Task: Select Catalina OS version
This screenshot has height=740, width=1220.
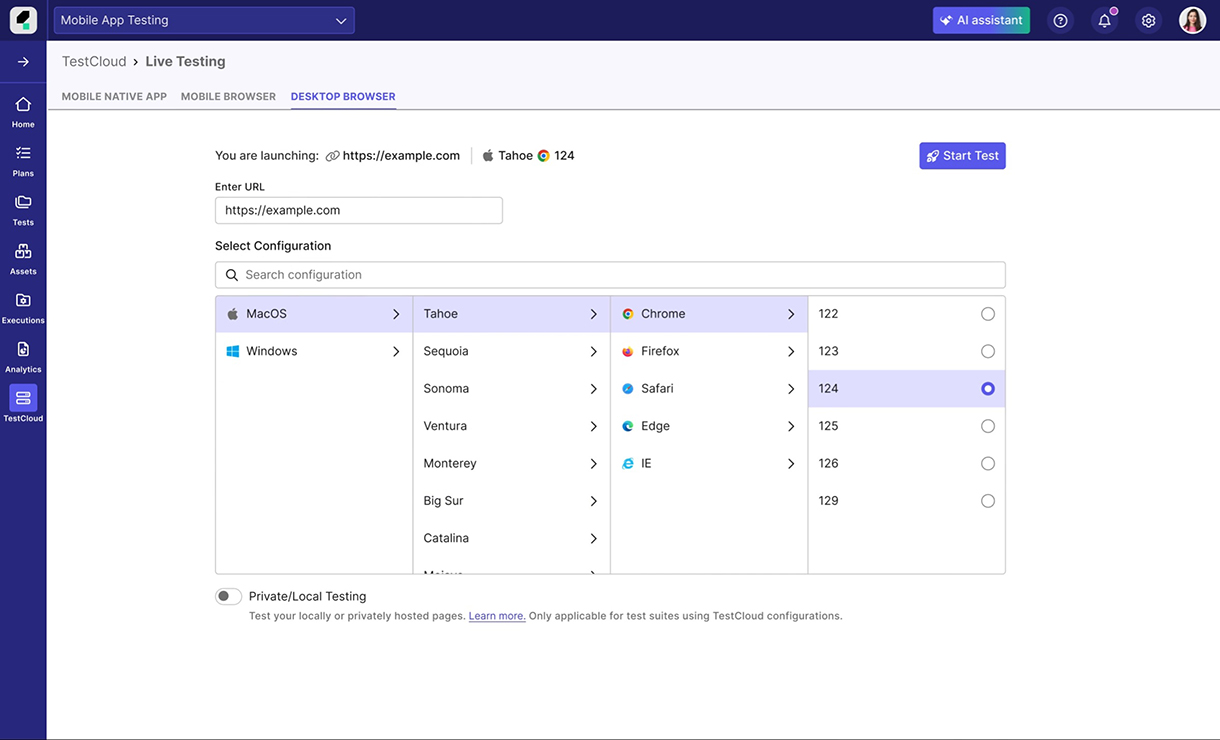Action: point(511,538)
